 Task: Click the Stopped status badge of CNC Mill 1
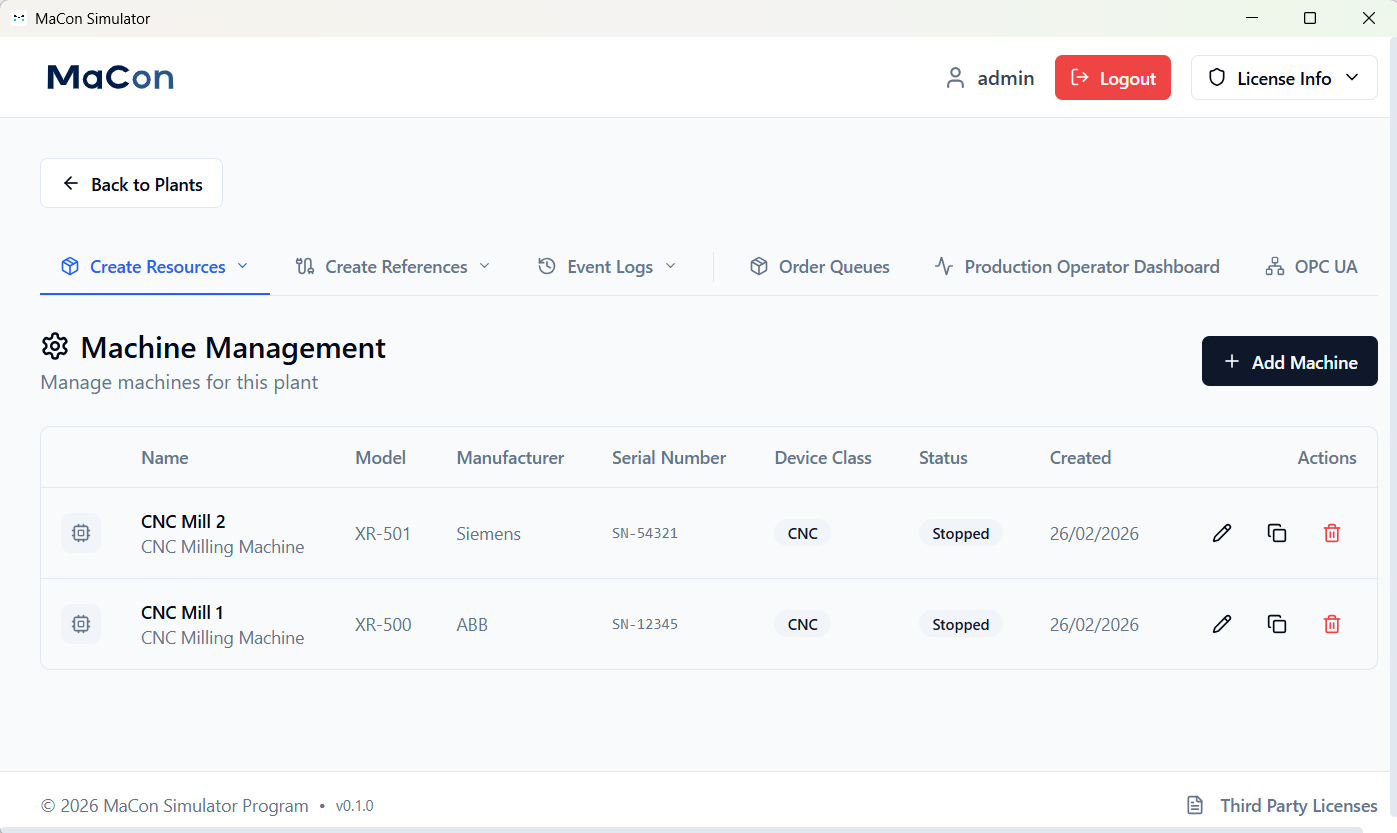tap(960, 624)
